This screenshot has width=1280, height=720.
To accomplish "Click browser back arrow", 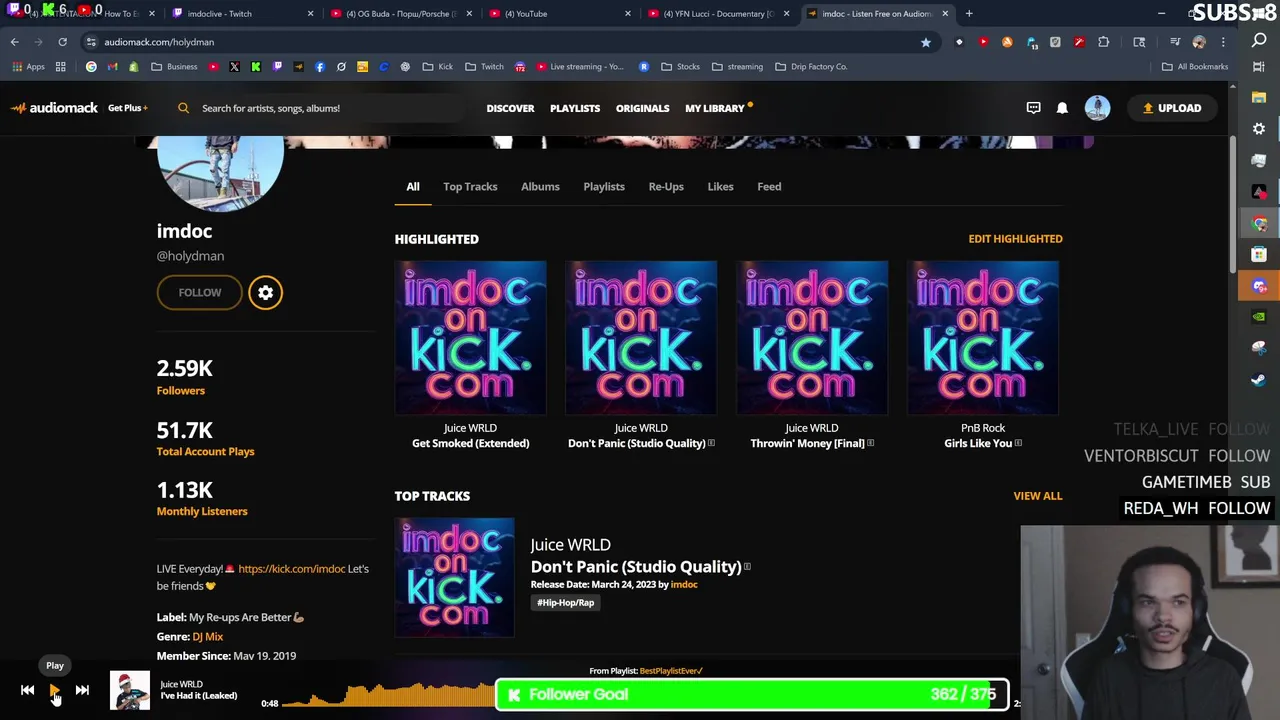I will [14, 42].
